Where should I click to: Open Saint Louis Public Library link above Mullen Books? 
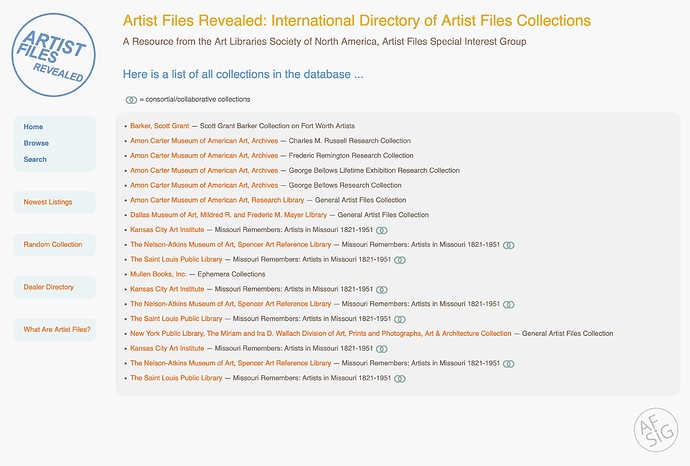[176, 259]
